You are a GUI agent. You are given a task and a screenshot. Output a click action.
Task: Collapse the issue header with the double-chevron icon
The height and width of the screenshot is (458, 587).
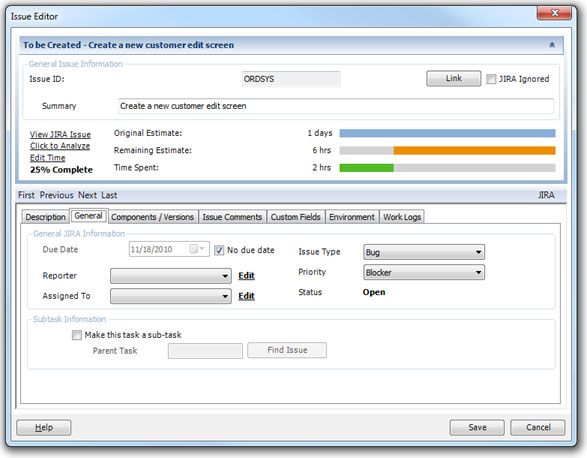pos(552,45)
